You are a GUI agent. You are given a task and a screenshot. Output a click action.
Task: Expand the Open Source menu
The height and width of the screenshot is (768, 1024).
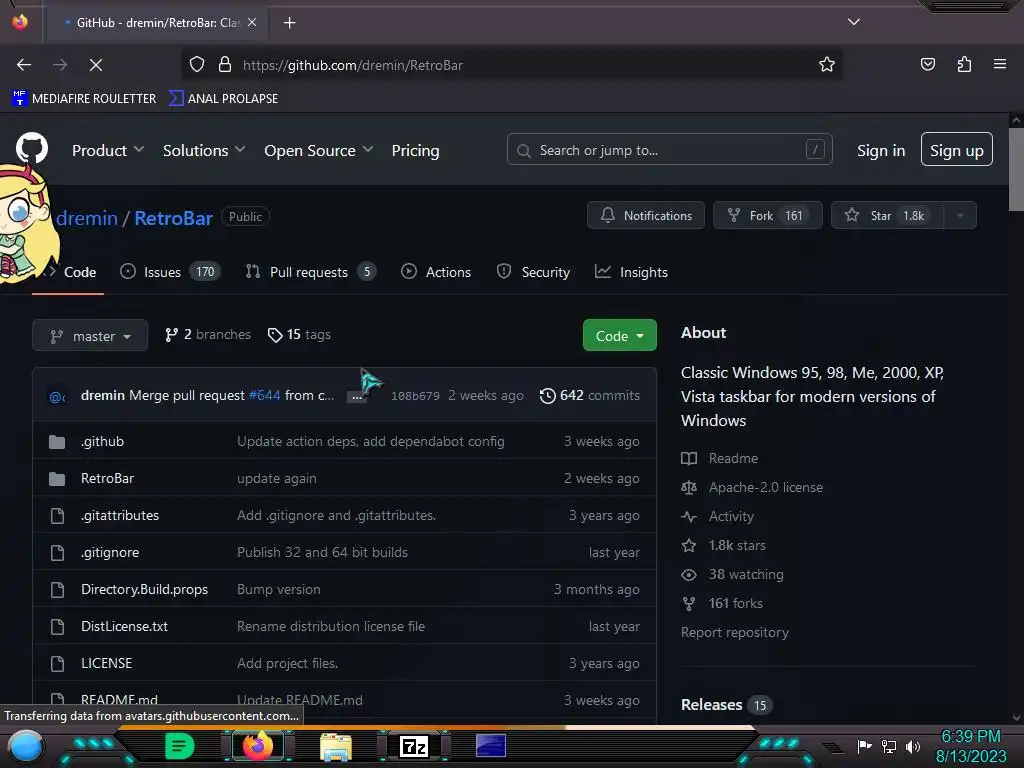point(319,150)
